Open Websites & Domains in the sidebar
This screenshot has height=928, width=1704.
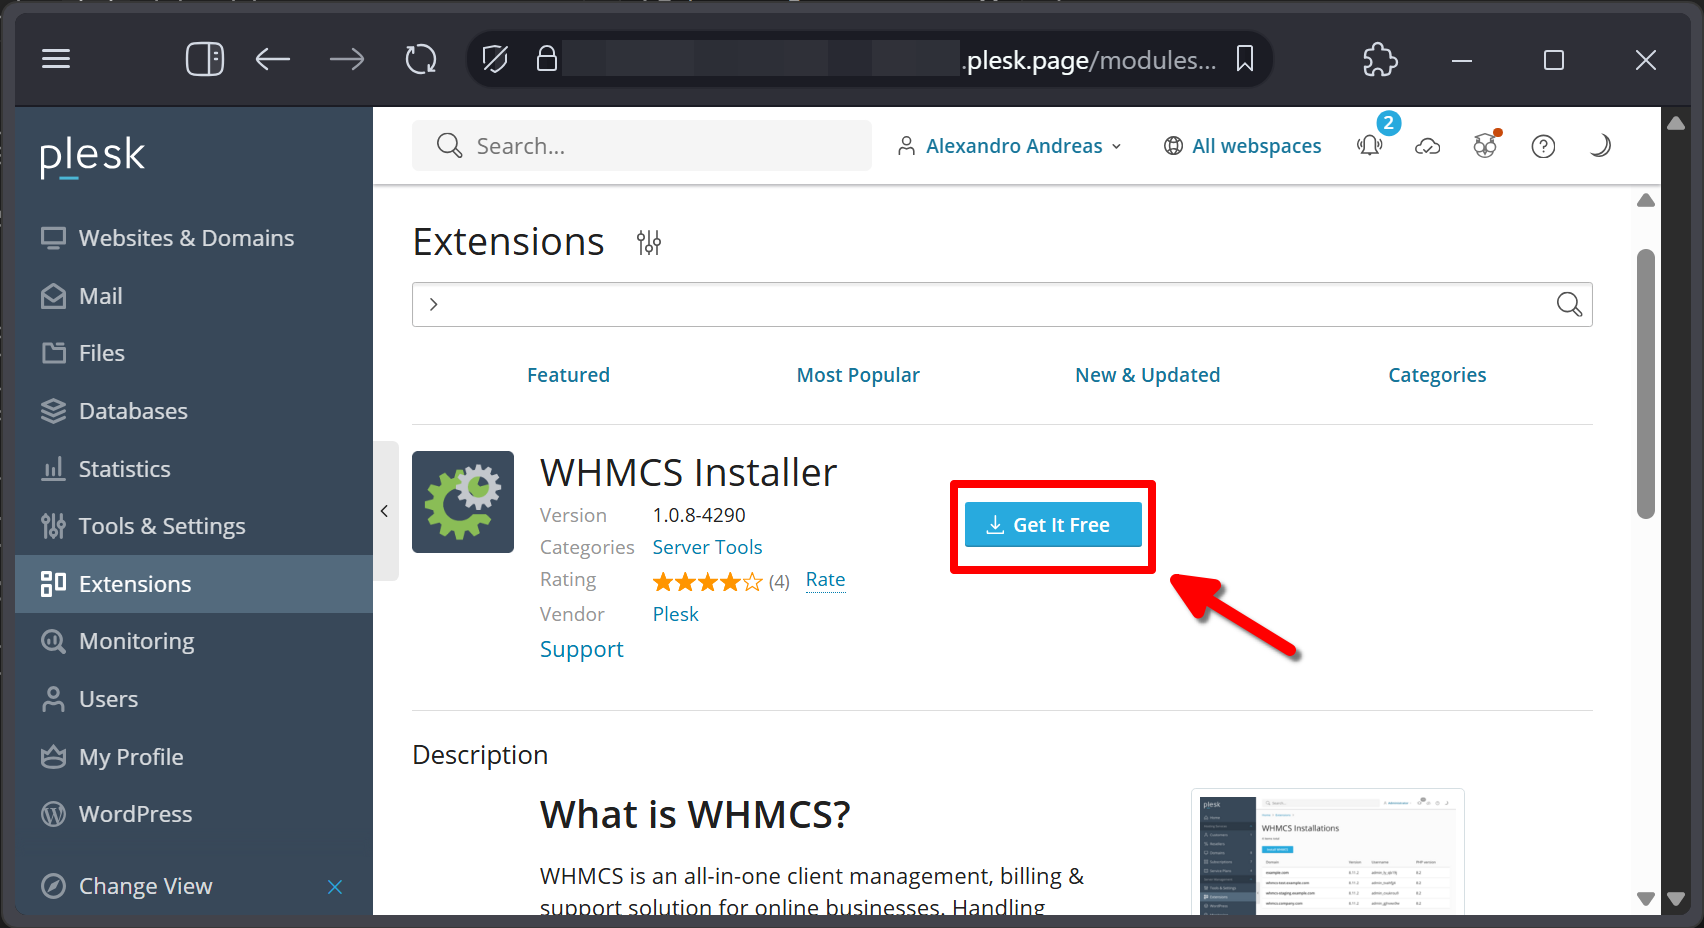(x=194, y=238)
